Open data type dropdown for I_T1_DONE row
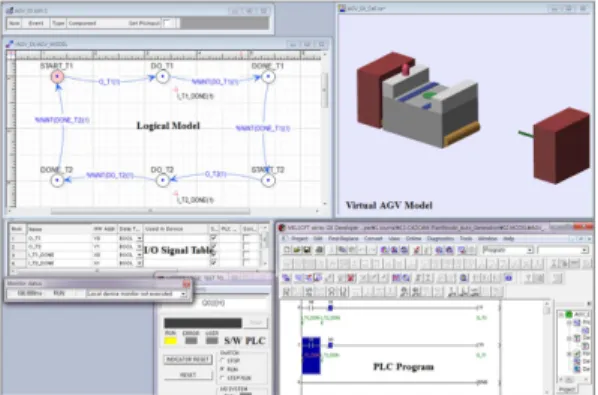598x395 pixels. [x=139, y=255]
